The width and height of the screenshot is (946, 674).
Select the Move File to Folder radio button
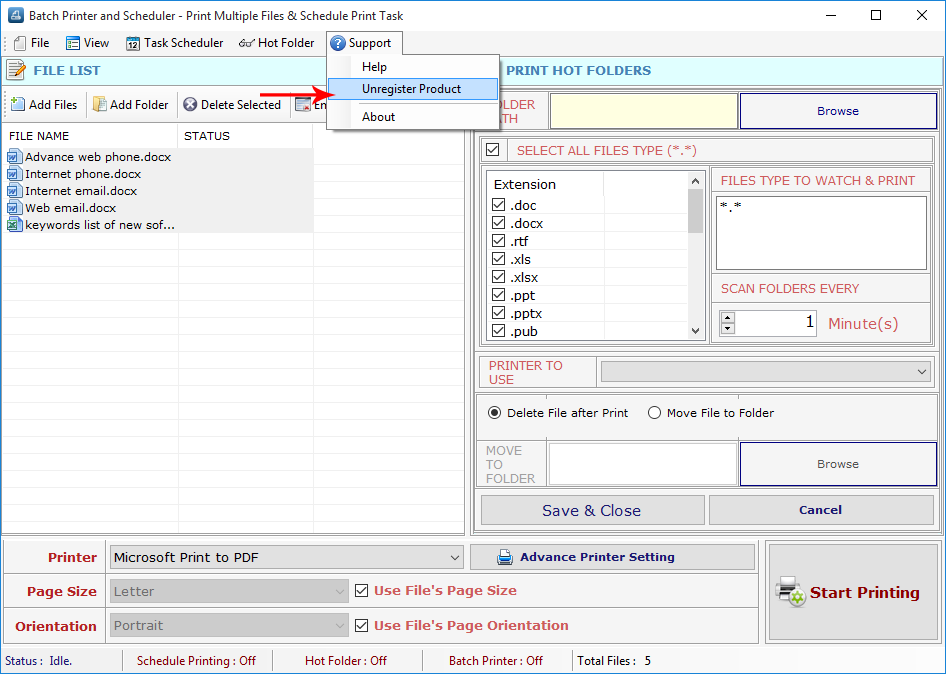point(655,412)
